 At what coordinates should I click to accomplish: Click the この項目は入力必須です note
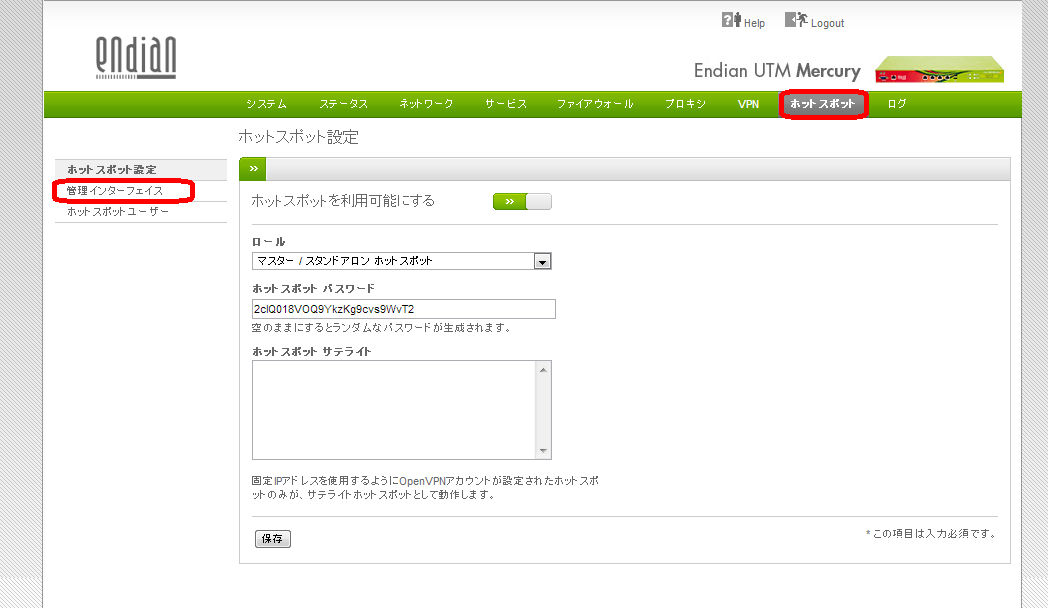click(931, 534)
